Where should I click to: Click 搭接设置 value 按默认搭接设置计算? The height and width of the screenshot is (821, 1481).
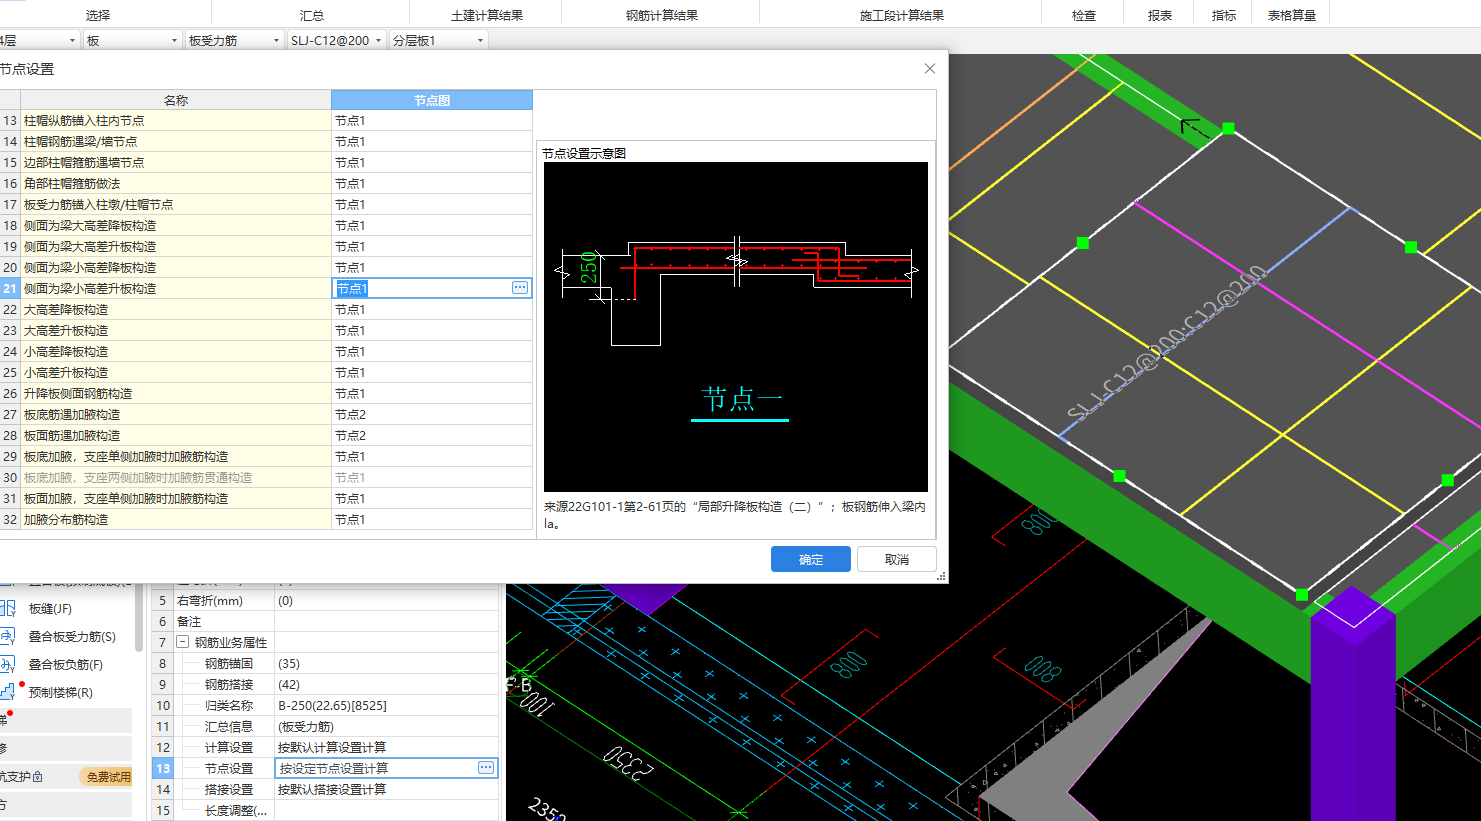pos(386,789)
